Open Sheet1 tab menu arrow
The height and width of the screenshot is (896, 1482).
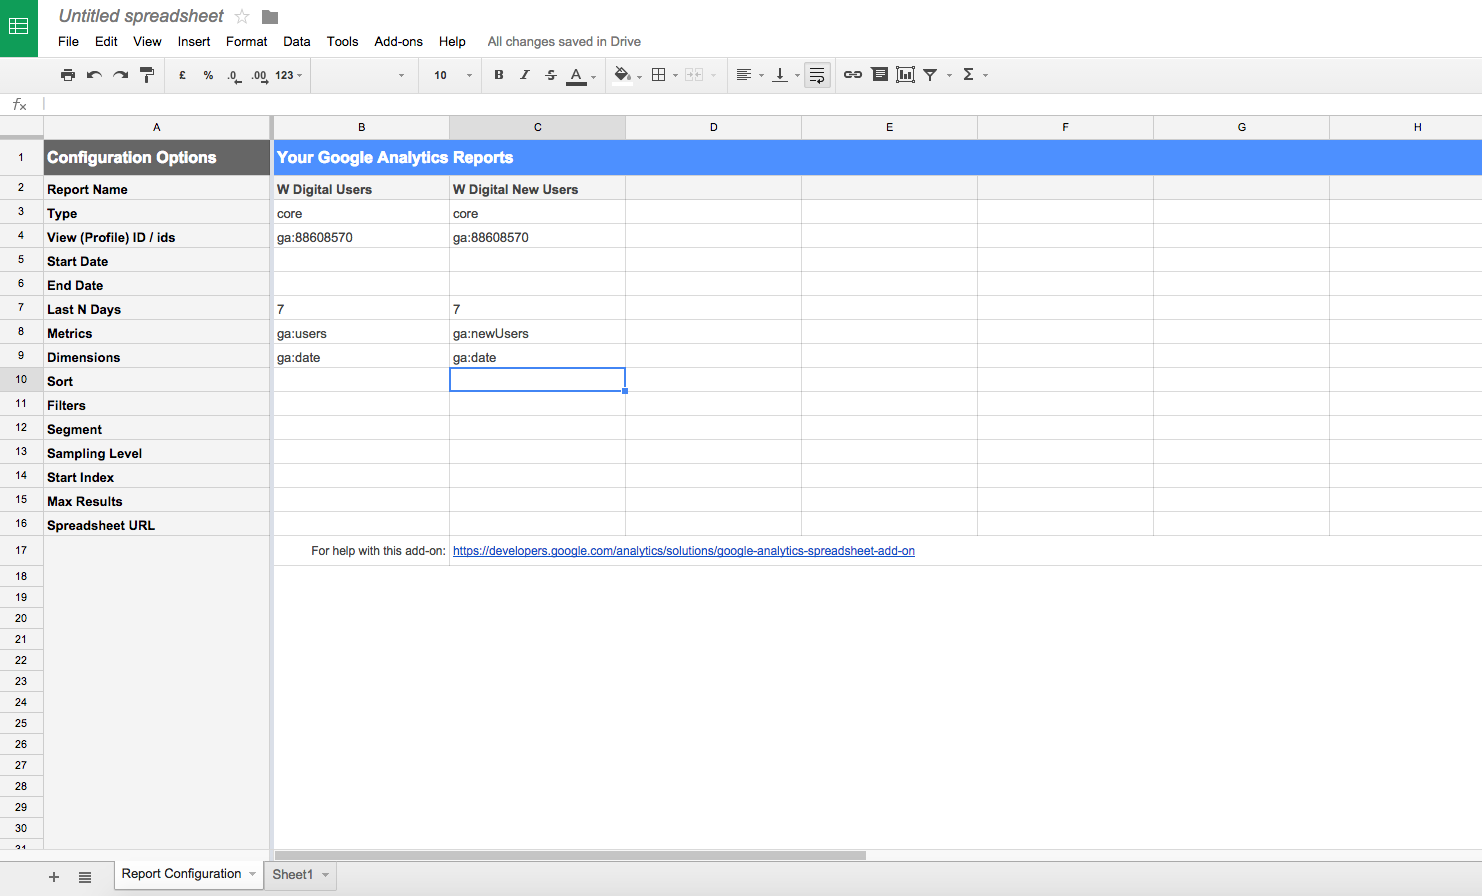(325, 875)
